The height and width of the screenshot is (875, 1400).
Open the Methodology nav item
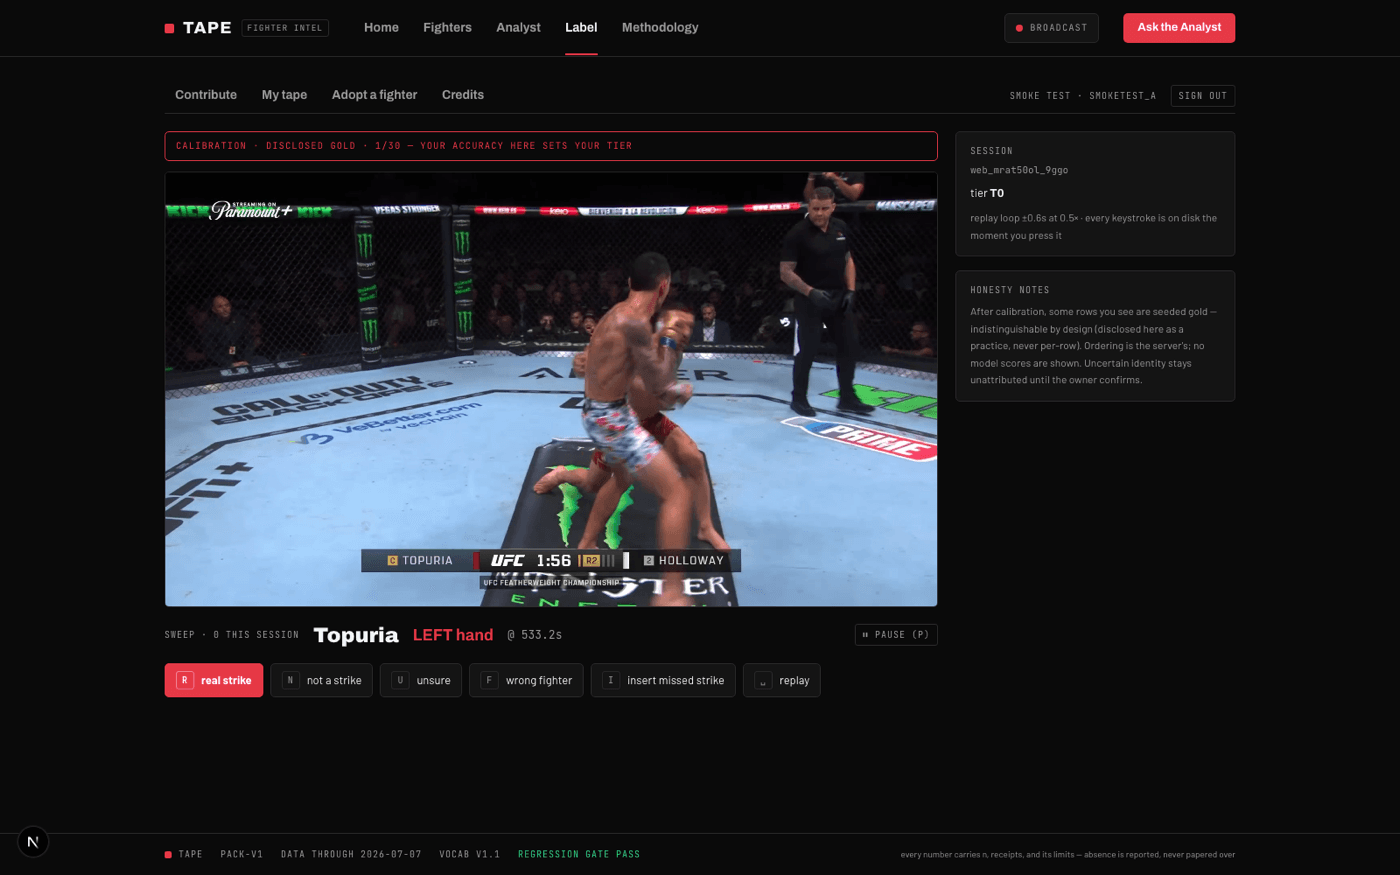pyautogui.click(x=660, y=28)
